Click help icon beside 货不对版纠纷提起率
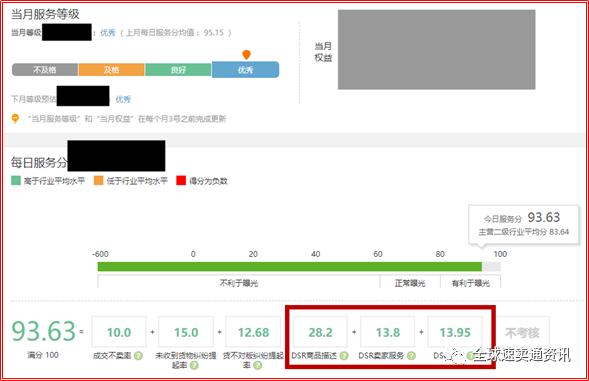 tap(257, 365)
